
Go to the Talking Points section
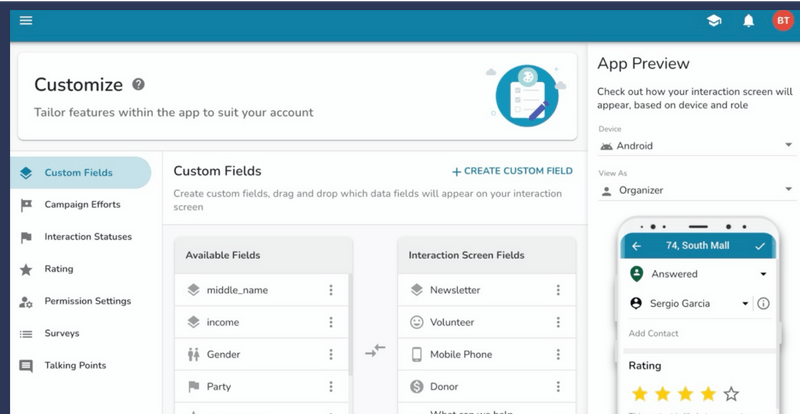(75, 365)
